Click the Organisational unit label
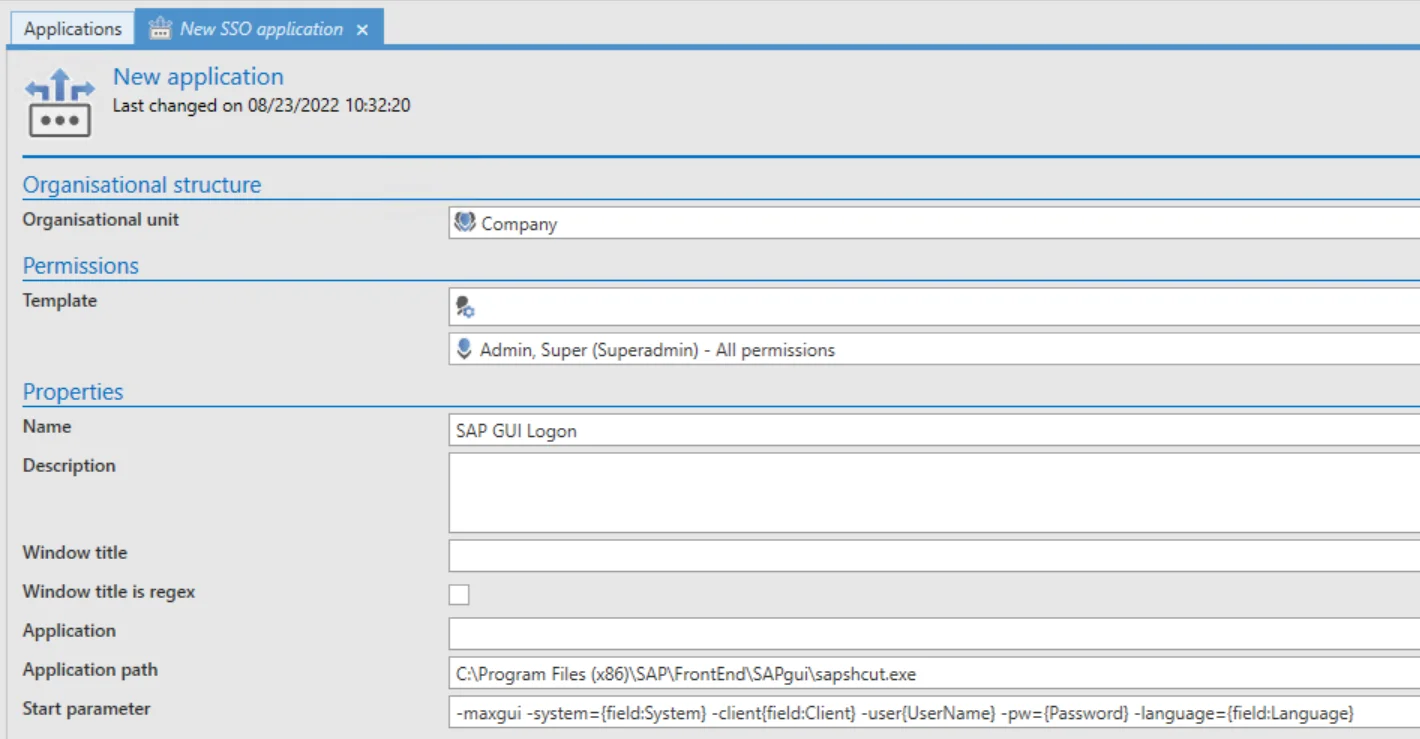This screenshot has height=739, width=1420. click(101, 219)
